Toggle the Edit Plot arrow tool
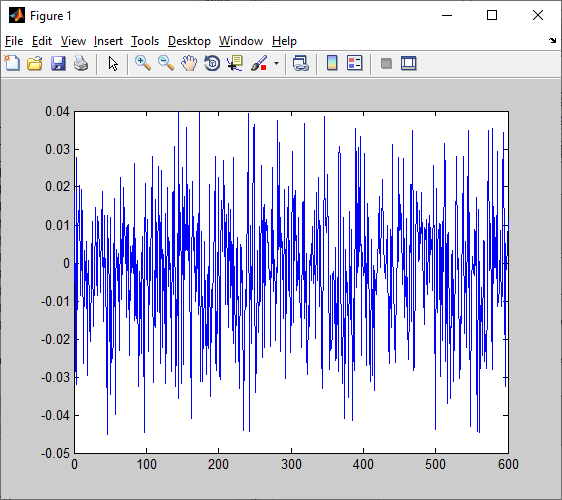Viewport: 562px width, 500px height. [113, 64]
